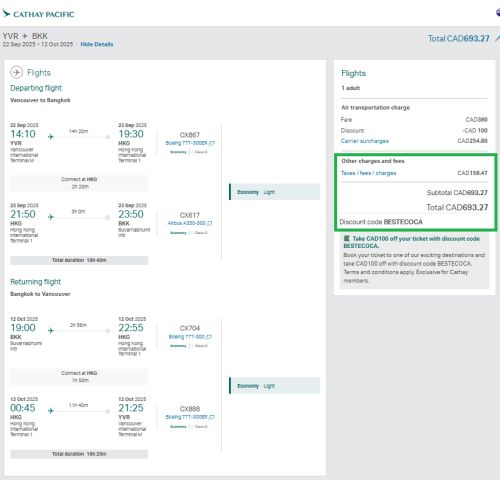Open the aircraft details icon beside CX617's Airbus A330-300
The width and height of the screenshot is (500, 480).
coord(210,223)
